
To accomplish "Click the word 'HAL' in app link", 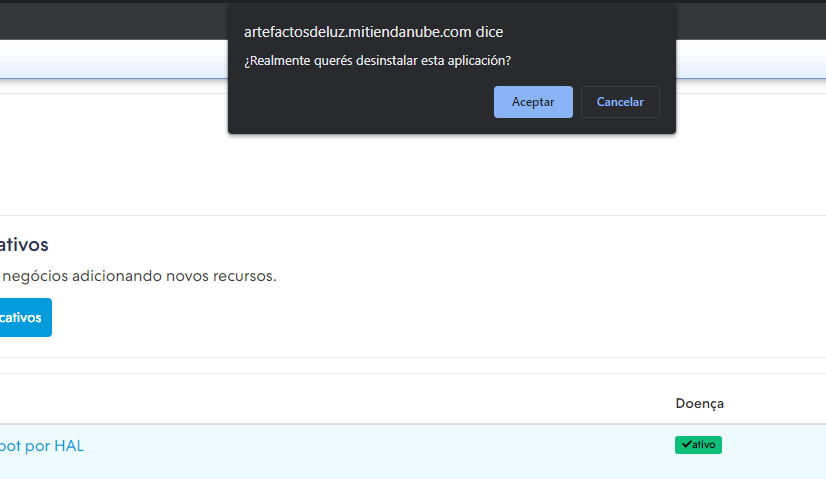I will [x=69, y=446].
